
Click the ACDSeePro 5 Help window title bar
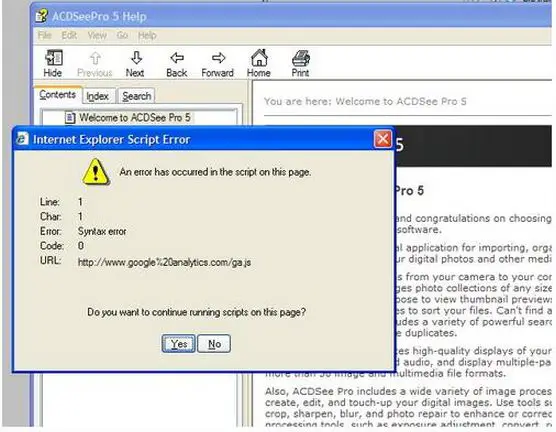point(291,16)
